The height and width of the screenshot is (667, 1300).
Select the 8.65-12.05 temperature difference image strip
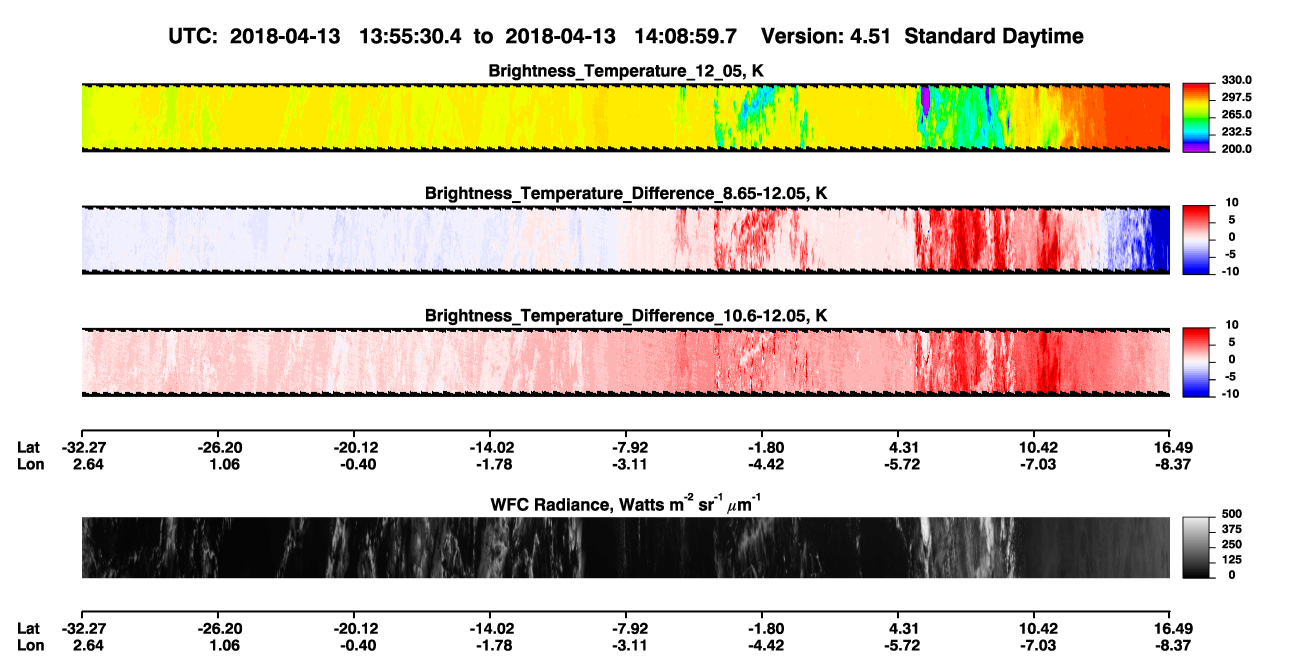click(x=625, y=239)
